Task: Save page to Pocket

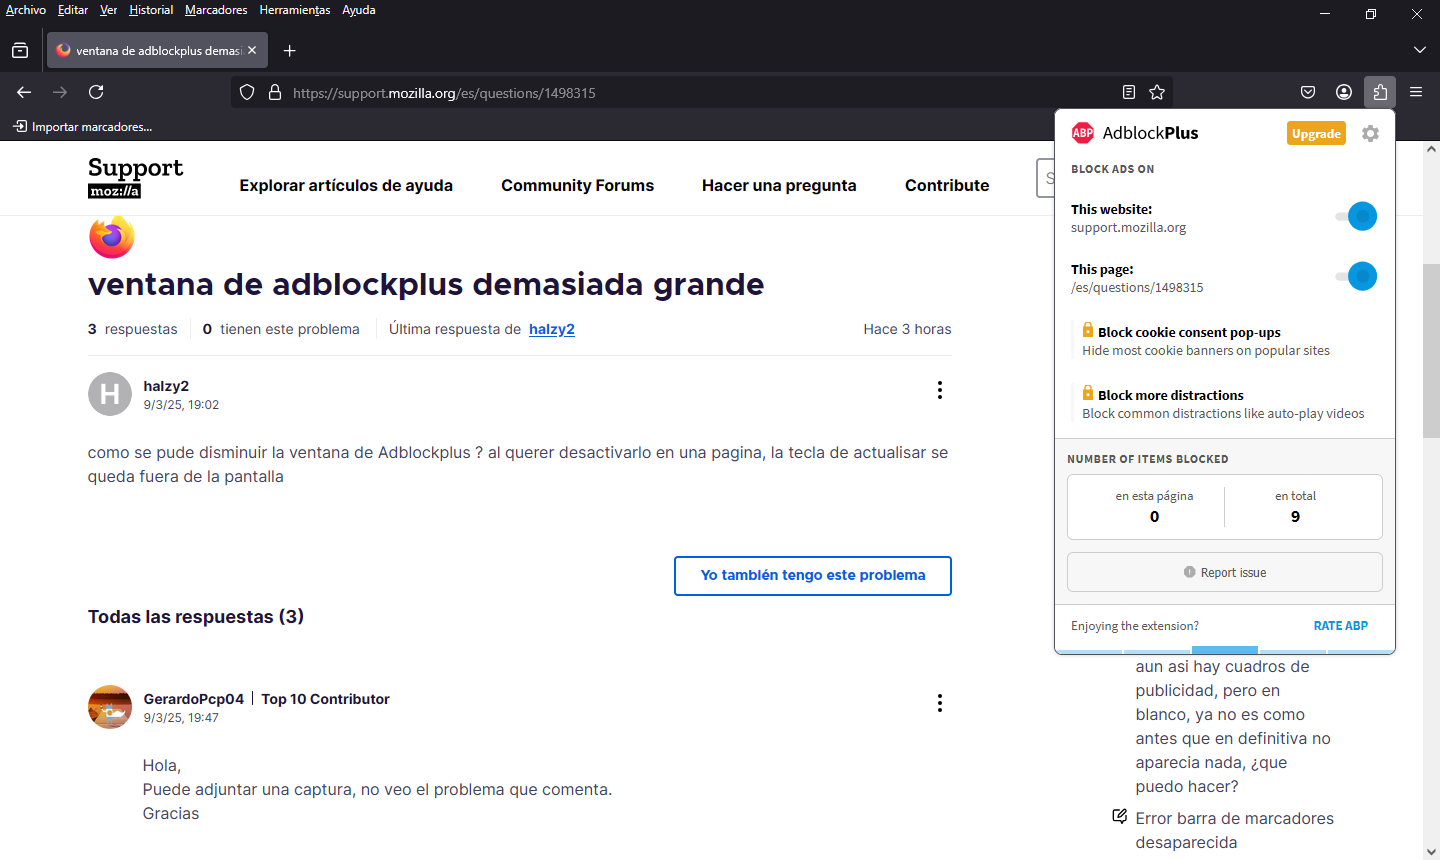Action: [x=1308, y=92]
